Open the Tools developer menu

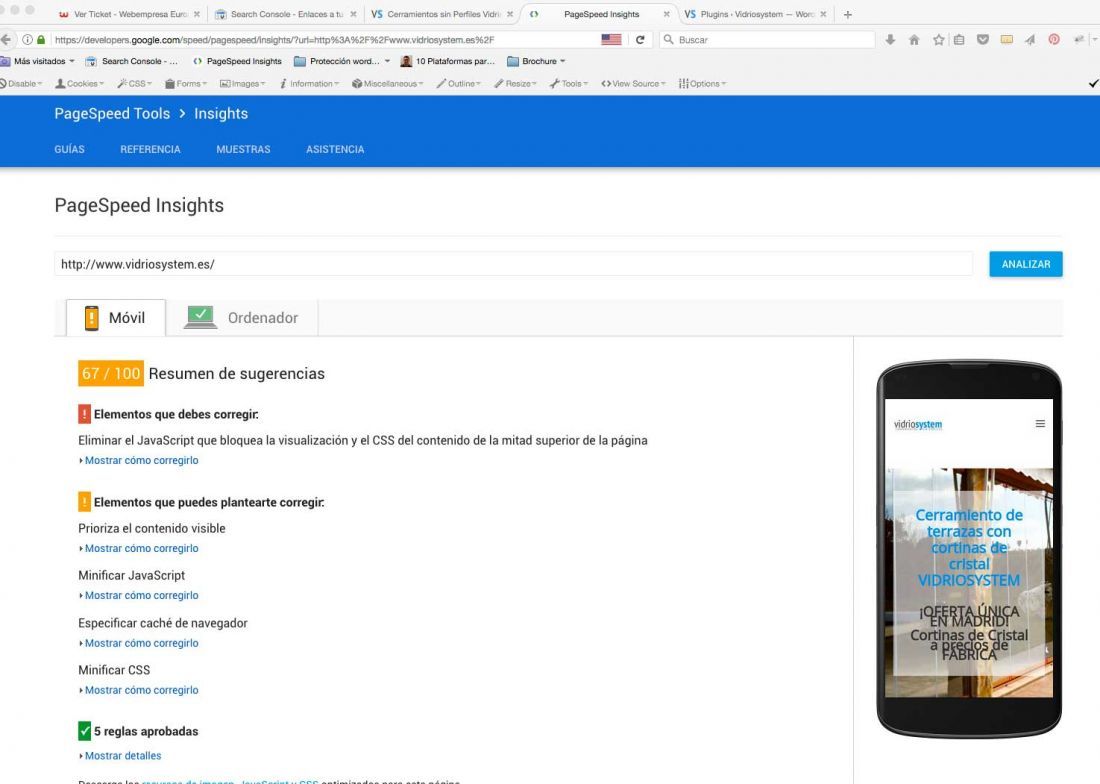(569, 83)
